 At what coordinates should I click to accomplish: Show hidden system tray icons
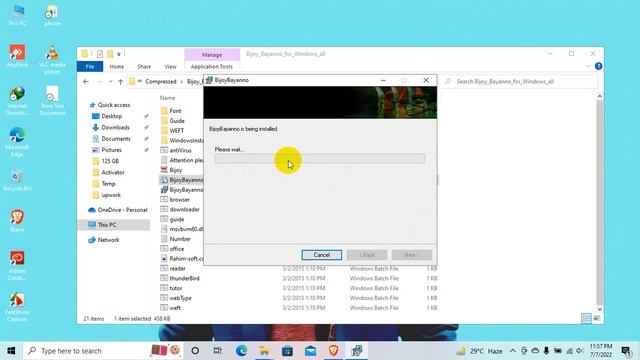[x=513, y=351]
